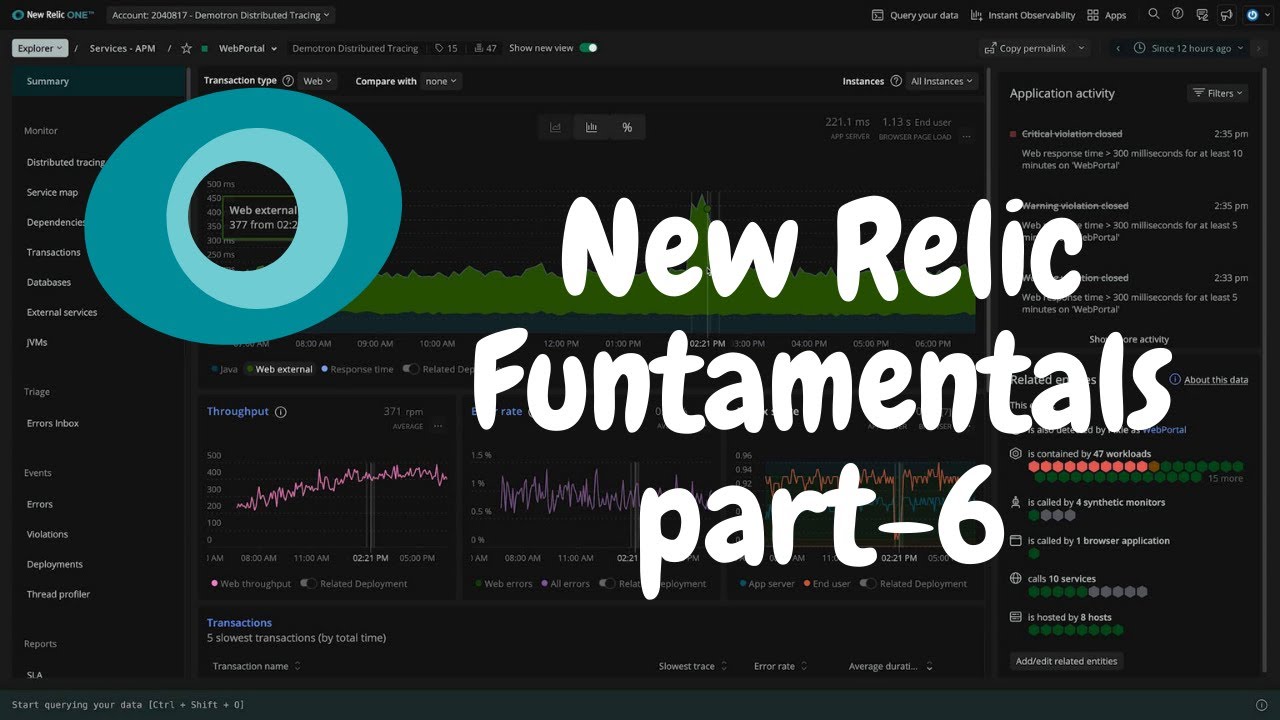Open the Apps launcher

(1106, 15)
